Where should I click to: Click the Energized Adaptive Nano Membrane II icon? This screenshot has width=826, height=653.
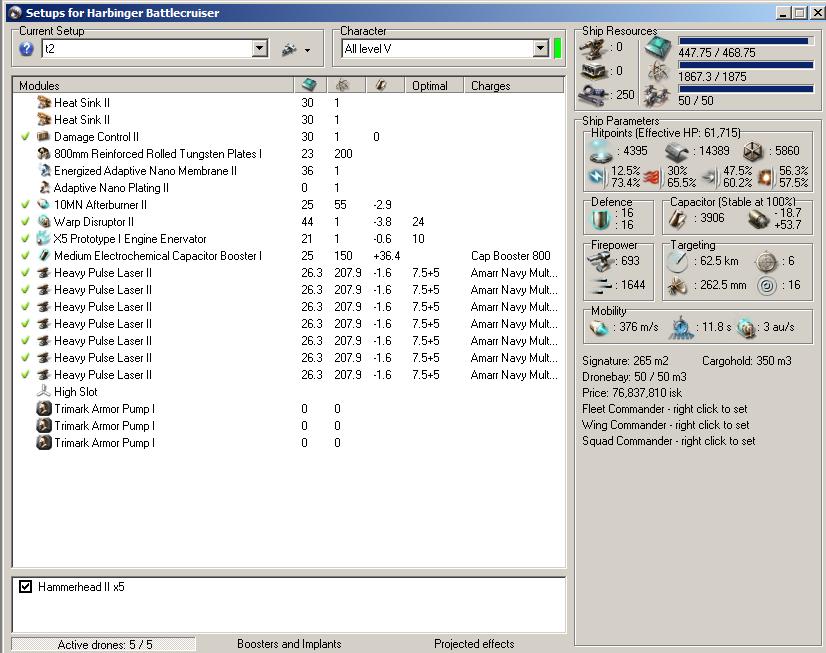[44, 171]
